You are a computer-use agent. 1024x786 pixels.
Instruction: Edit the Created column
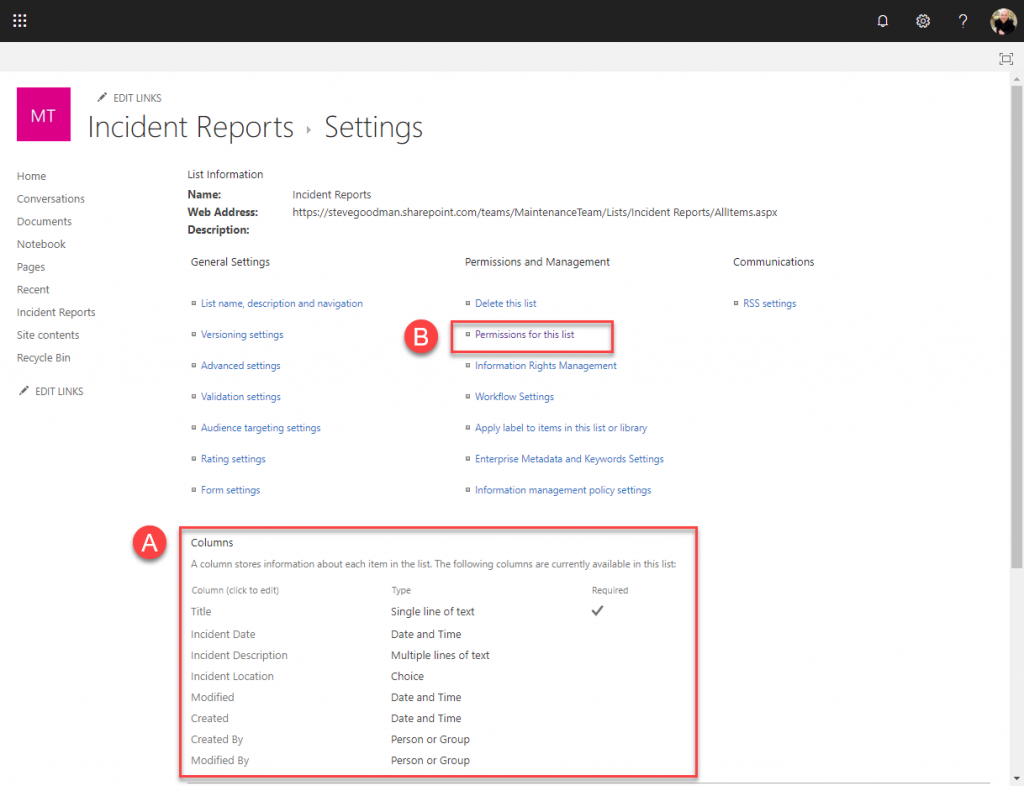click(x=210, y=718)
